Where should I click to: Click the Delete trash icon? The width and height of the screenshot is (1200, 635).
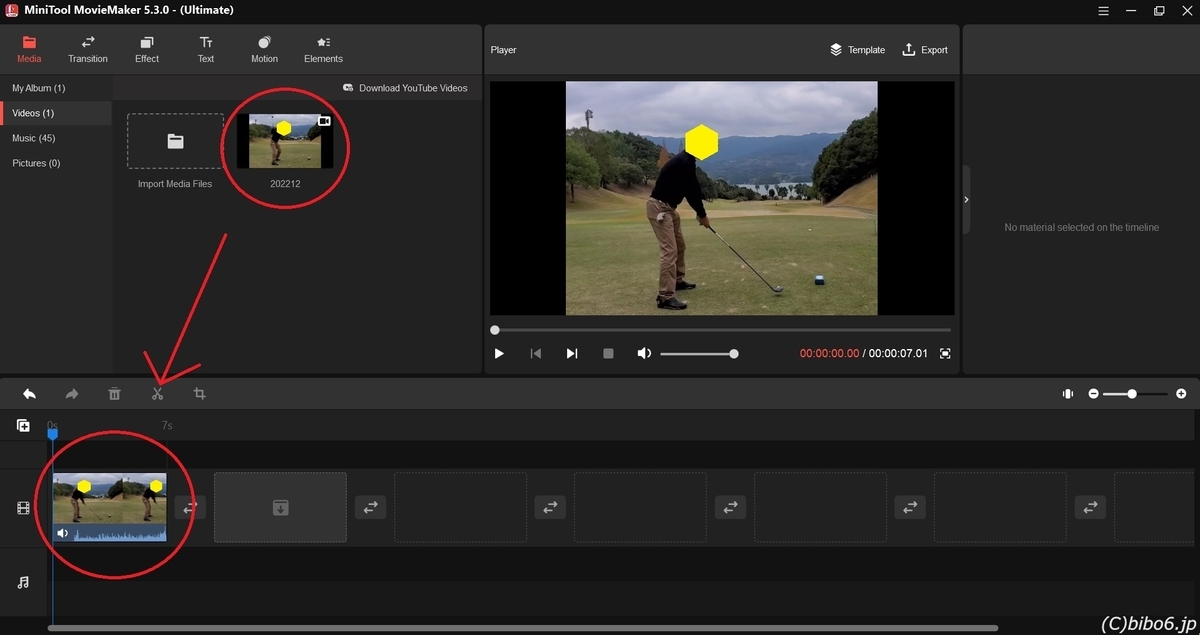pos(114,394)
